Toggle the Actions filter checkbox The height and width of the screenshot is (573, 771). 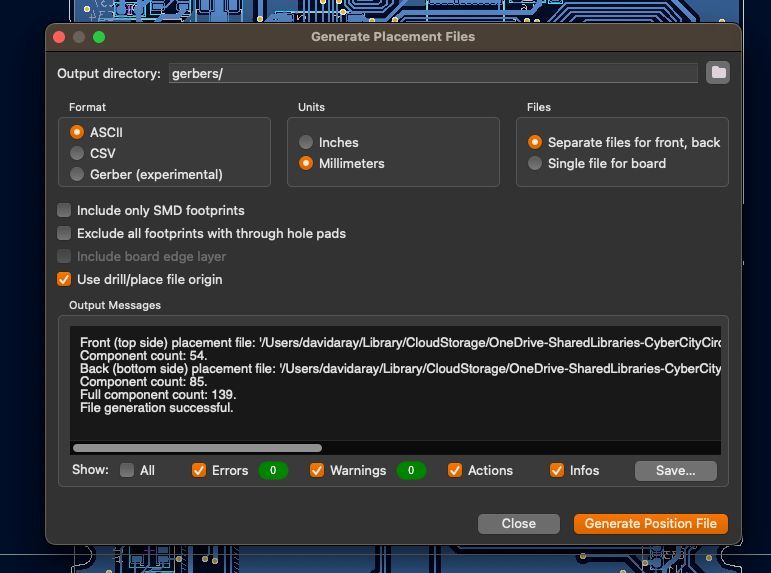(x=455, y=470)
